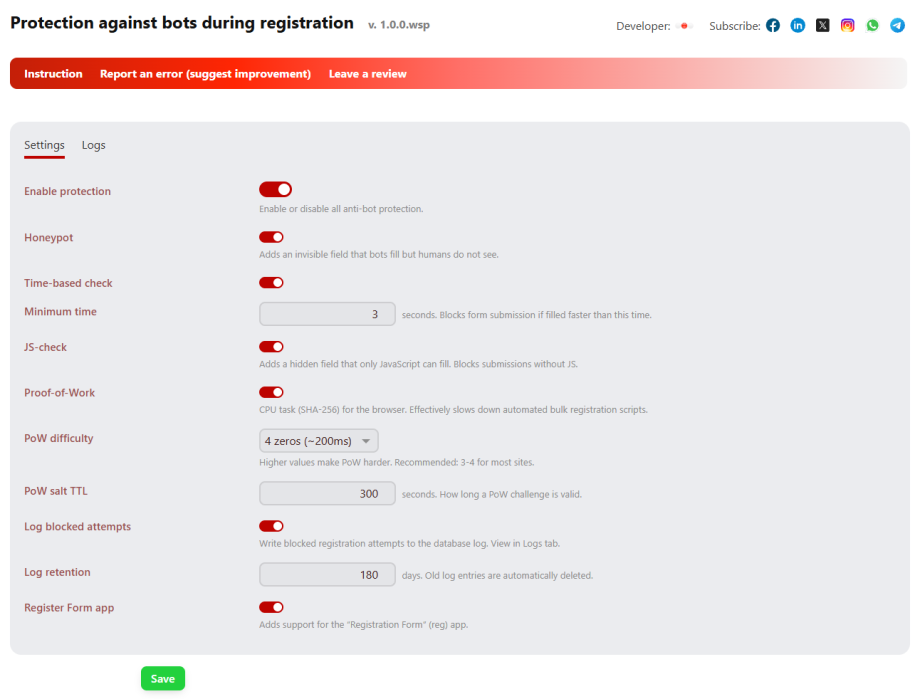The image size is (920, 699).
Task: Click Report an error (suggest improvement)
Action: pos(205,74)
